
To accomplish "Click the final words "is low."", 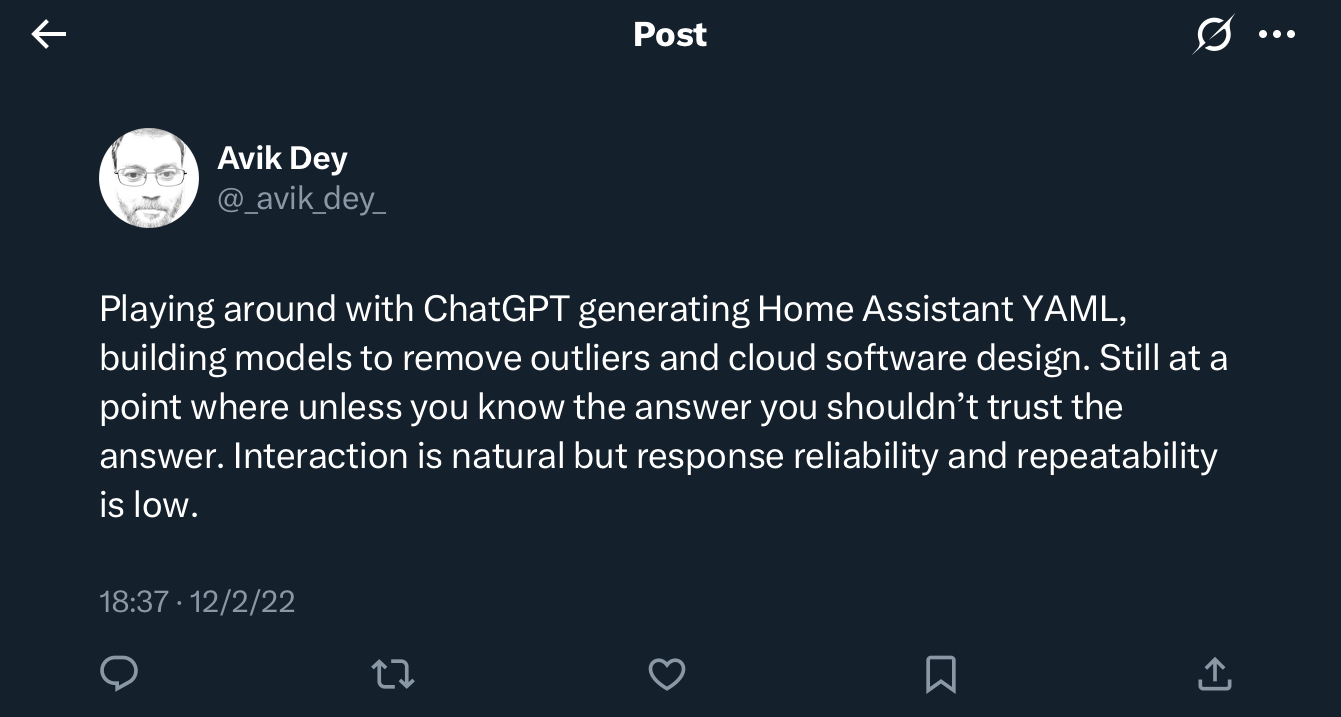I will click(x=144, y=505).
